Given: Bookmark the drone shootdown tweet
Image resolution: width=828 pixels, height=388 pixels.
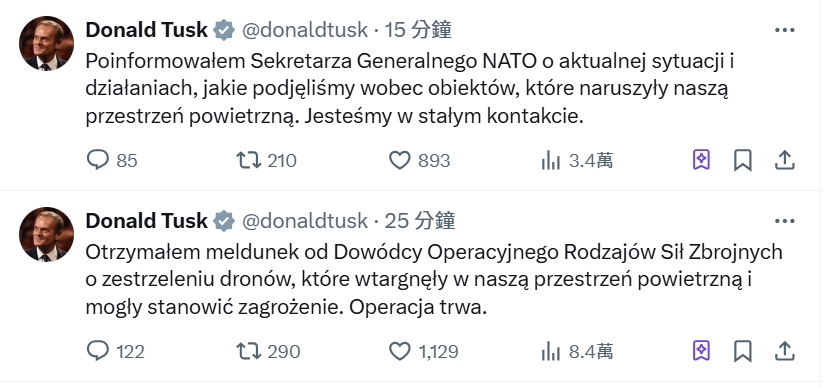Looking at the screenshot, I should 742,351.
